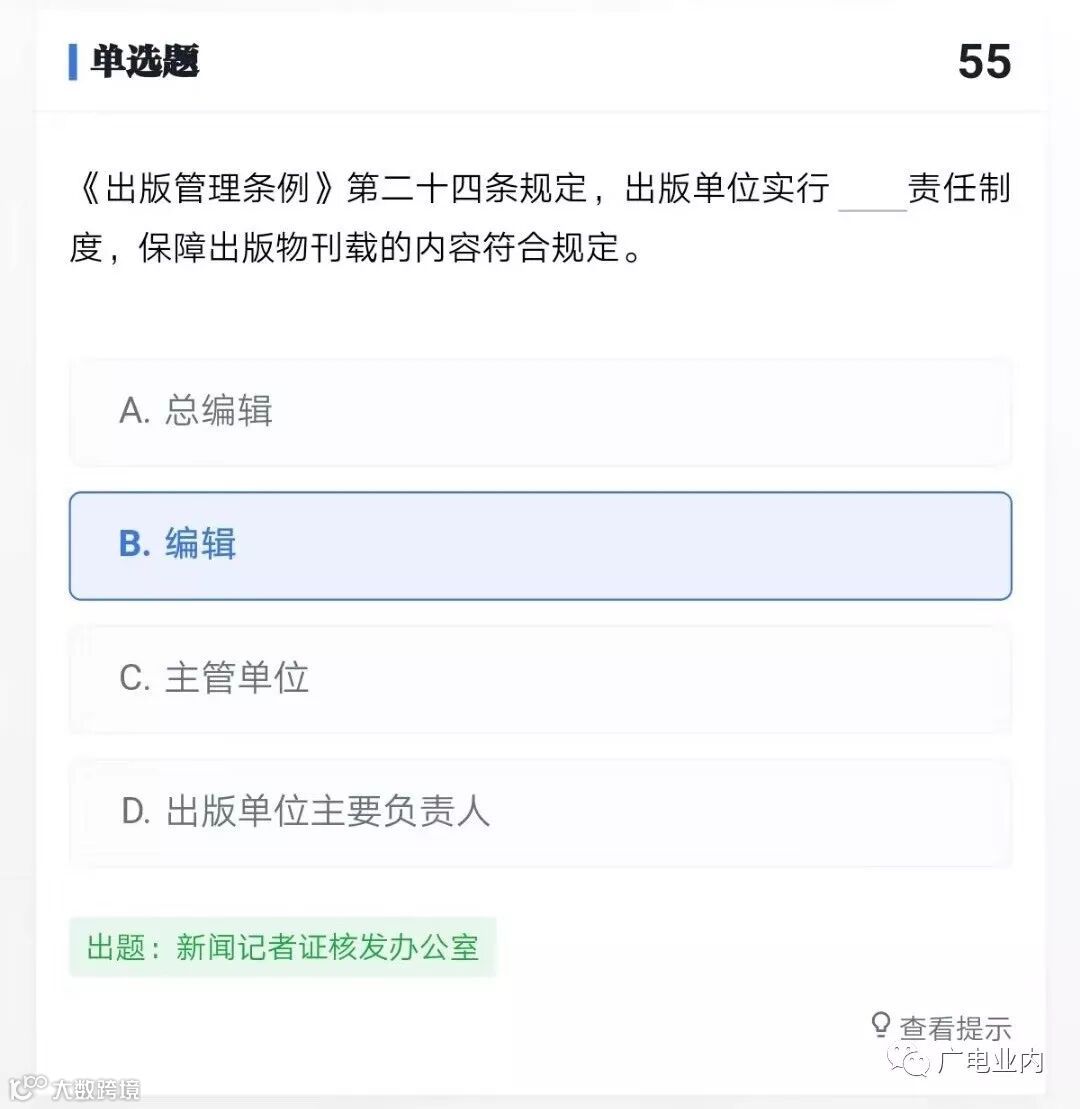Click the blue bar beside 单选题
This screenshot has width=1080, height=1109.
[x=73, y=62]
